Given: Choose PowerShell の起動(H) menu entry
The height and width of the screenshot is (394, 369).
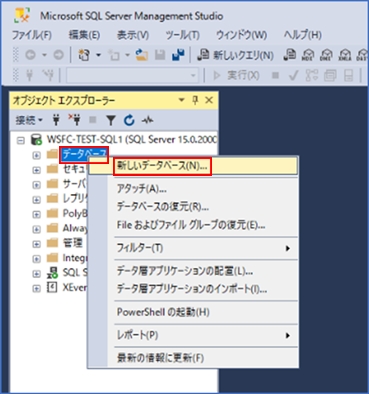Looking at the screenshot, I should point(193,312).
